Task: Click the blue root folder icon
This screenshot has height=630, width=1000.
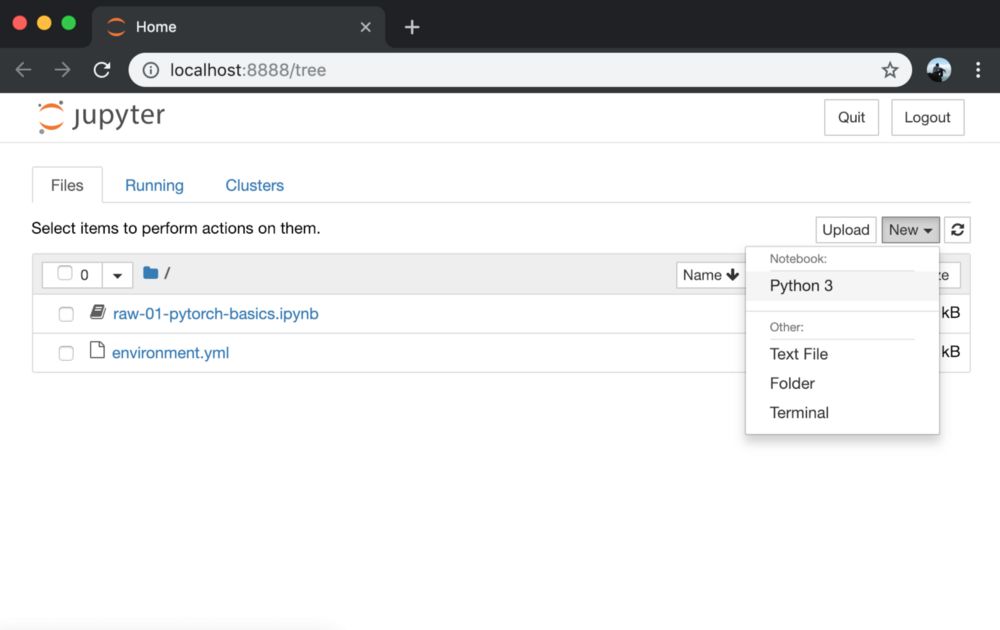Action: click(150, 274)
